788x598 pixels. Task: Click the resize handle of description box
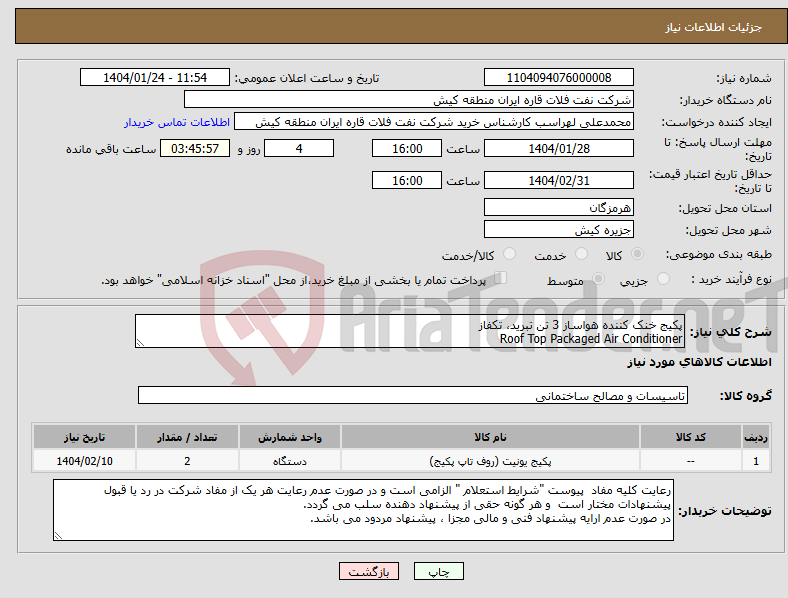click(140, 343)
